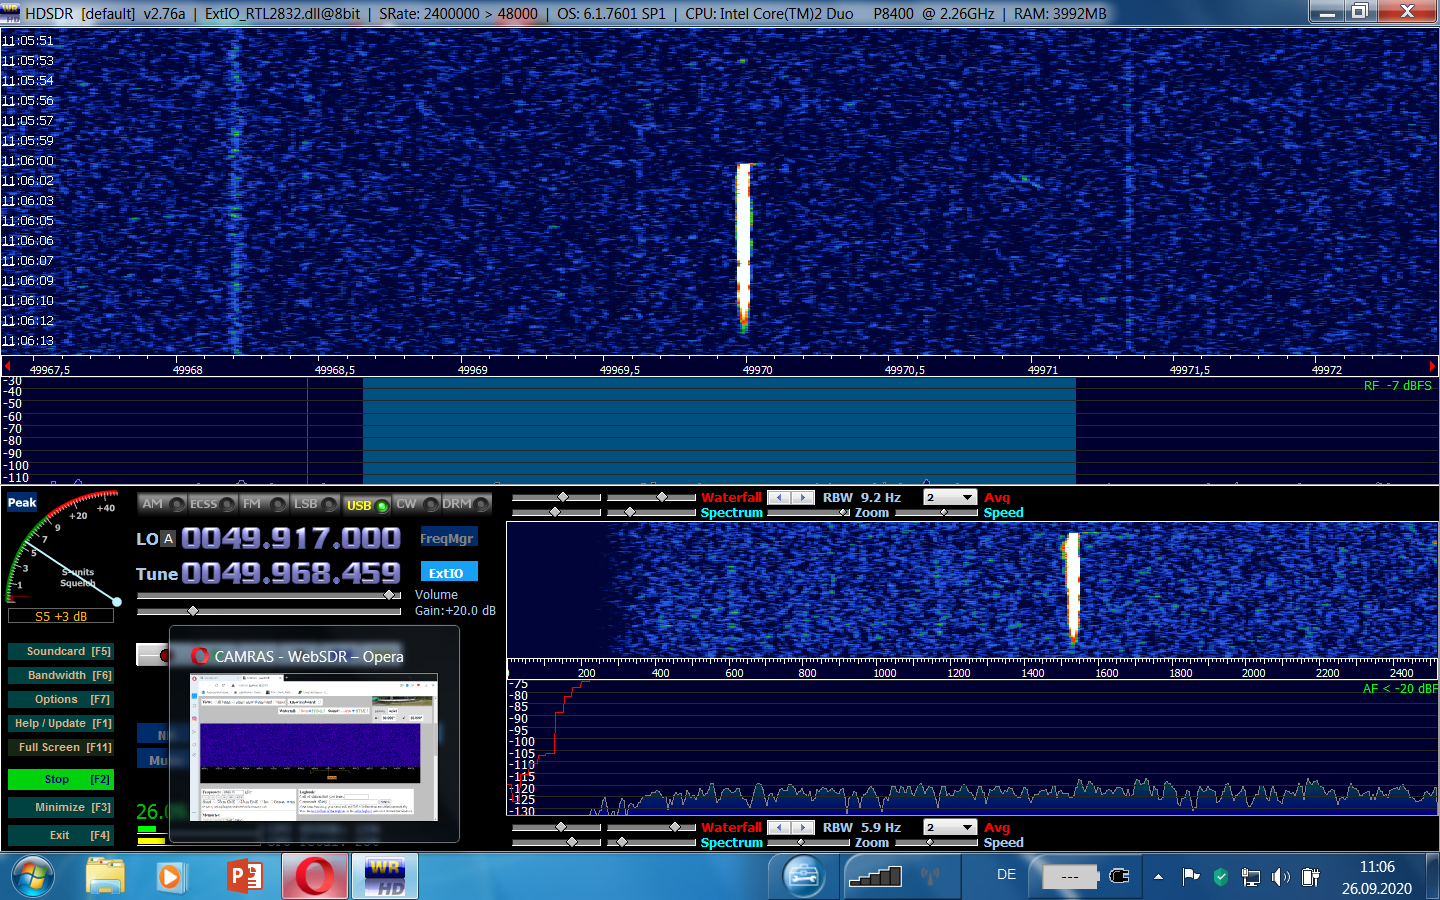This screenshot has height=900, width=1440.
Task: Select FM demodulation mode
Action: point(264,504)
